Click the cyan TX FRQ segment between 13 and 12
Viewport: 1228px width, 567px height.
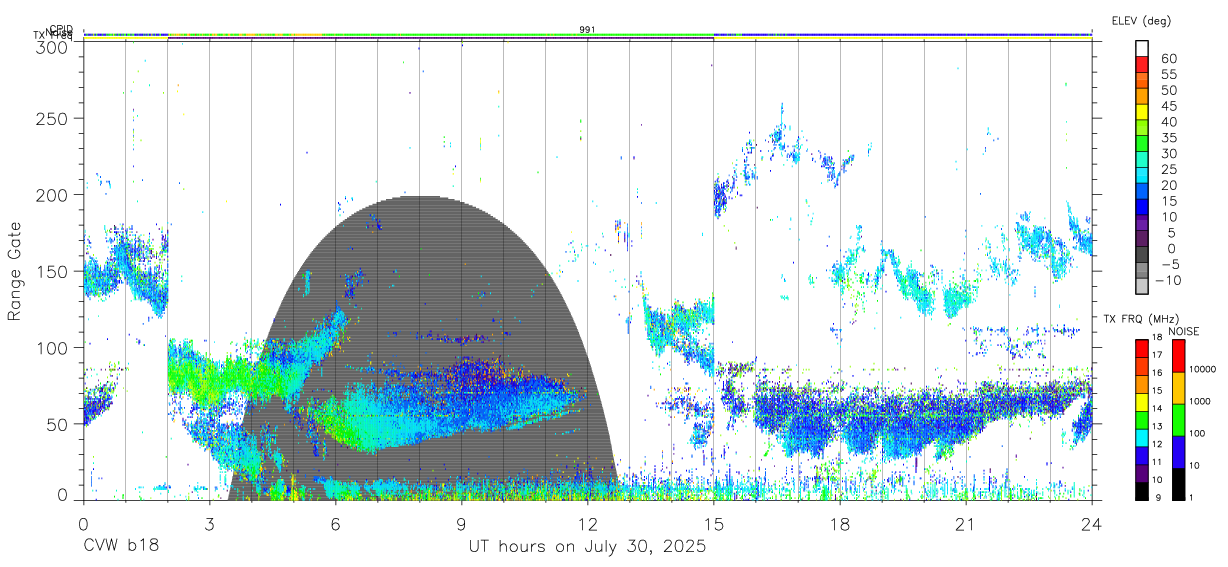[1141, 438]
